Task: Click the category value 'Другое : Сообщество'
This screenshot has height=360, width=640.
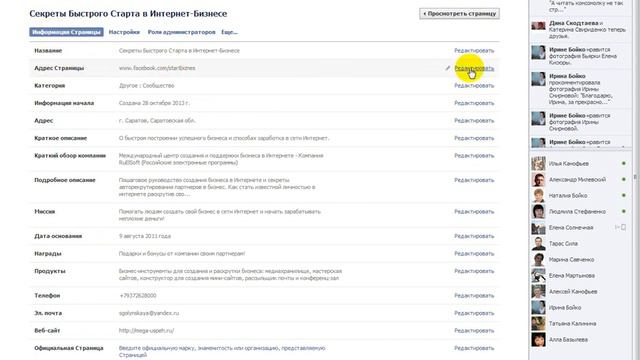Action: click(147, 86)
